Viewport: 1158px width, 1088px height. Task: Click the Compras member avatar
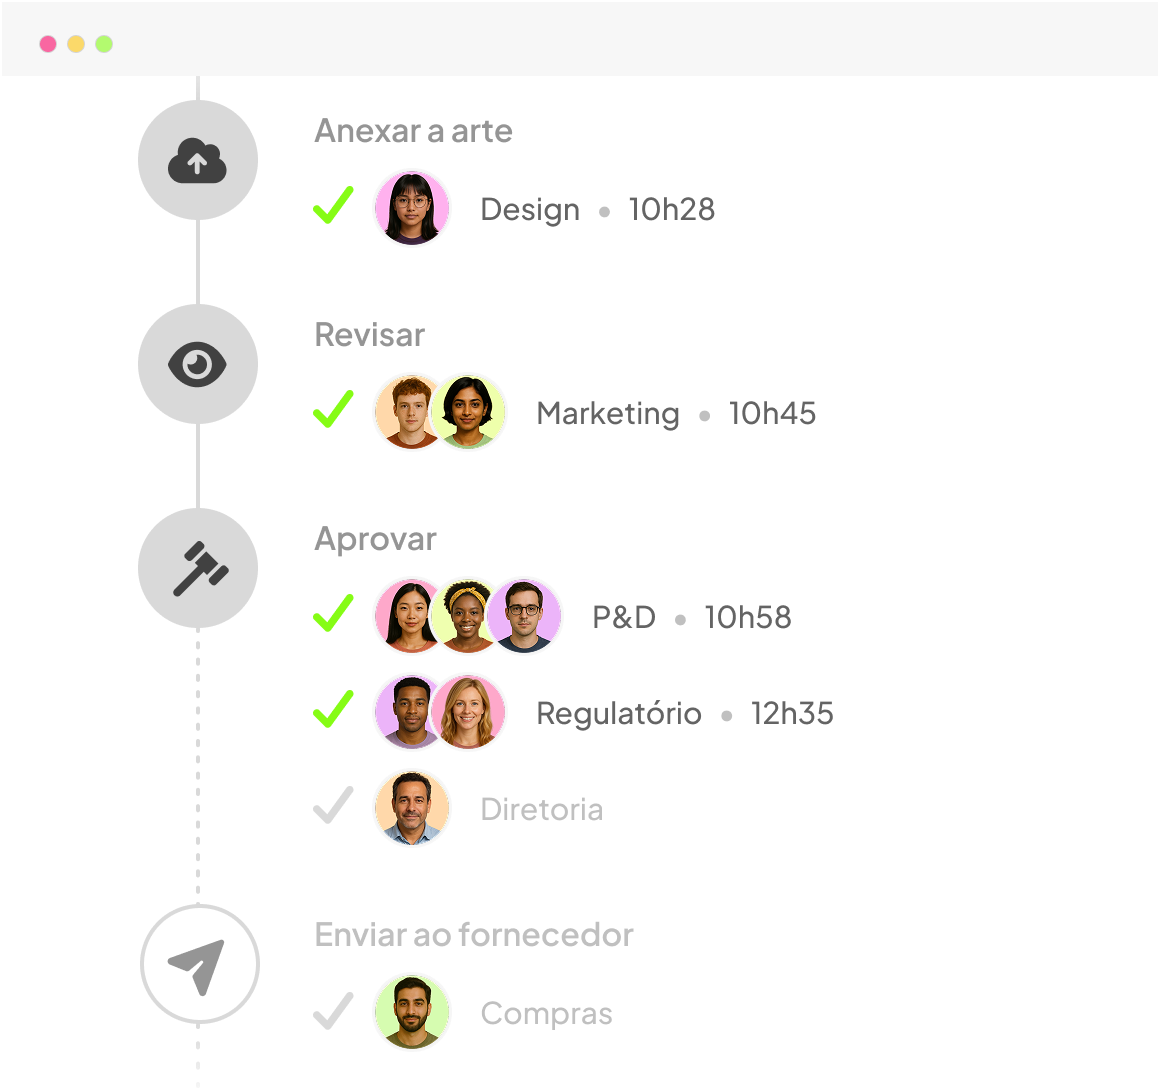[411, 1012]
